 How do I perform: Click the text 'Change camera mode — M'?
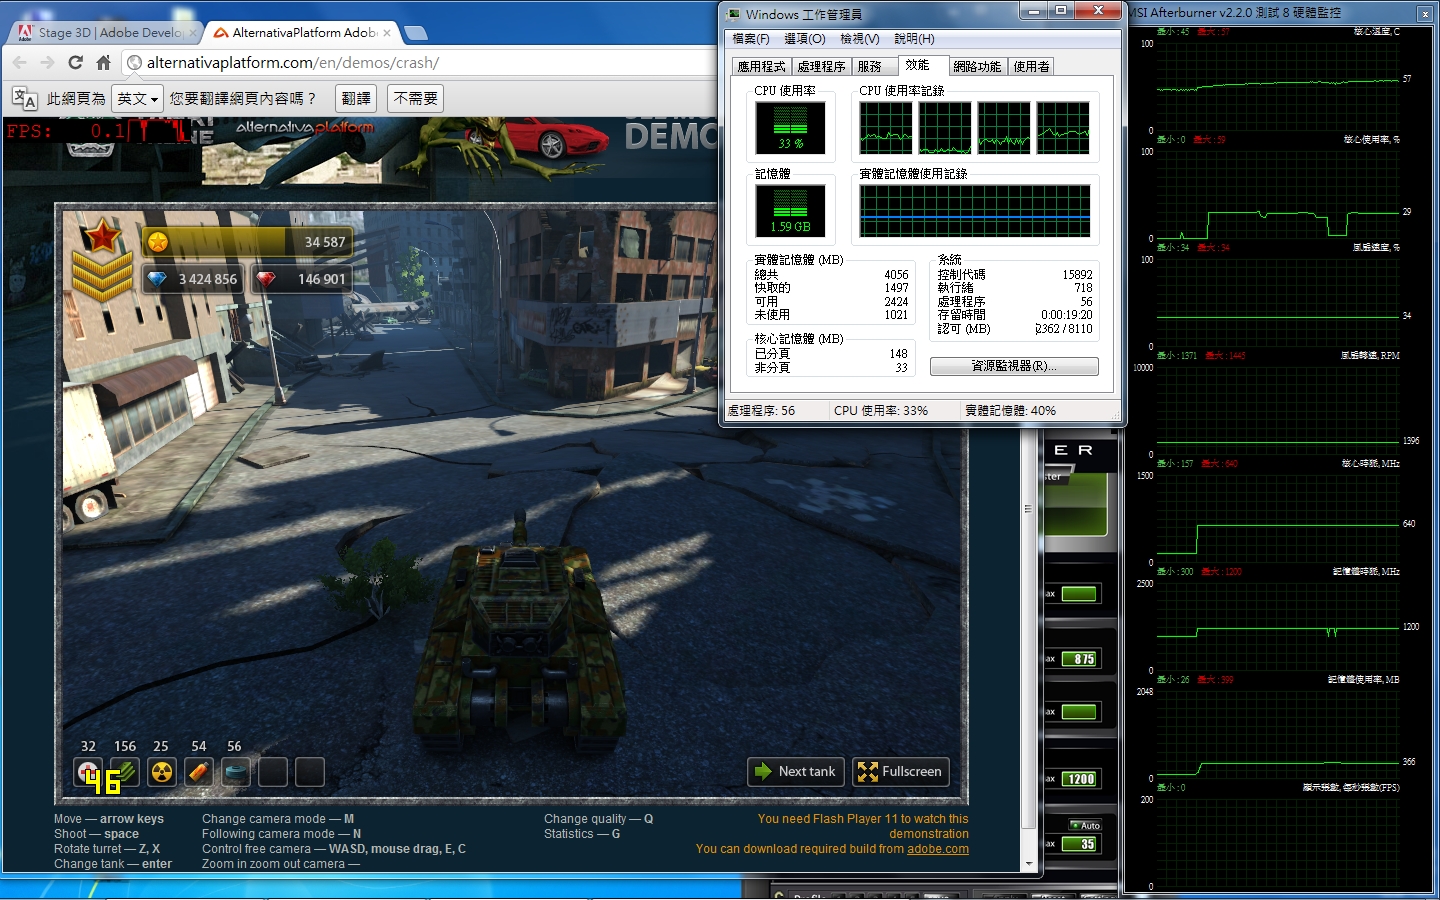click(x=278, y=819)
